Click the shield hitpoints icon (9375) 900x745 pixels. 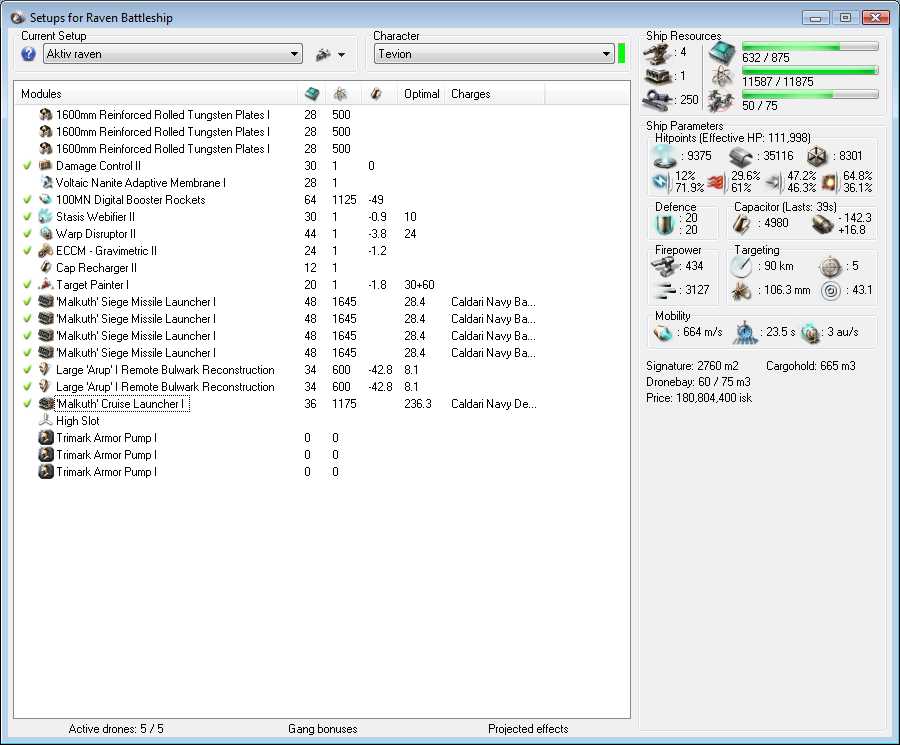click(x=665, y=156)
